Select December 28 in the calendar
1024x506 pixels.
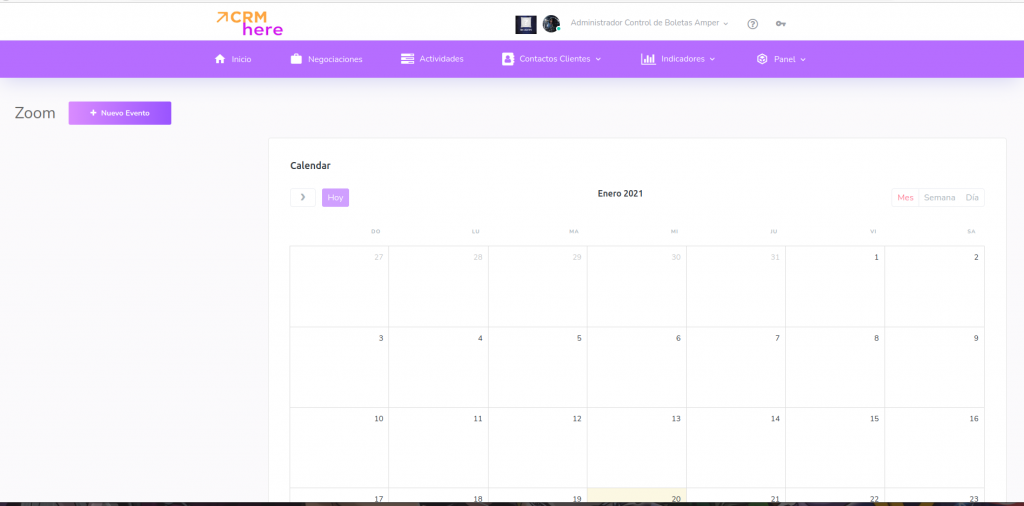(439, 287)
